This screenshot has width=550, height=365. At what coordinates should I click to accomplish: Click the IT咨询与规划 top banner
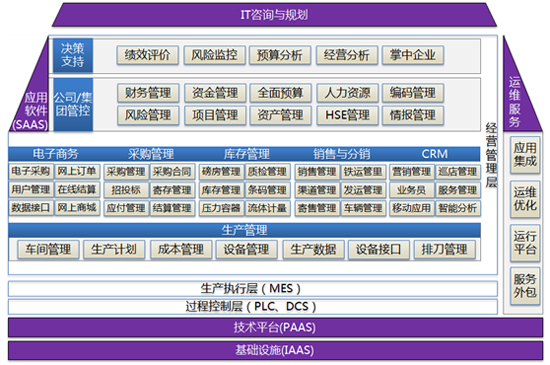274,15
